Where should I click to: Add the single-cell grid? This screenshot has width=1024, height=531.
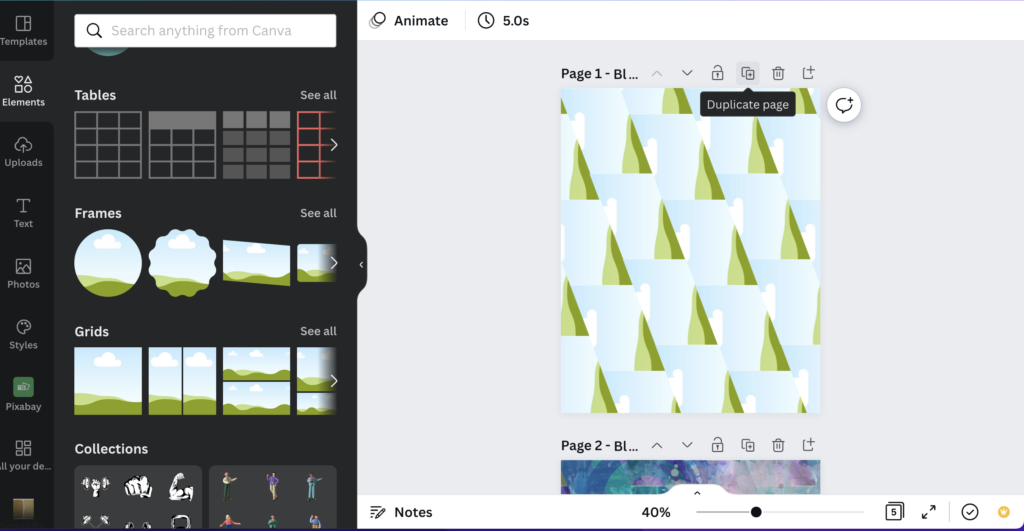coord(108,381)
